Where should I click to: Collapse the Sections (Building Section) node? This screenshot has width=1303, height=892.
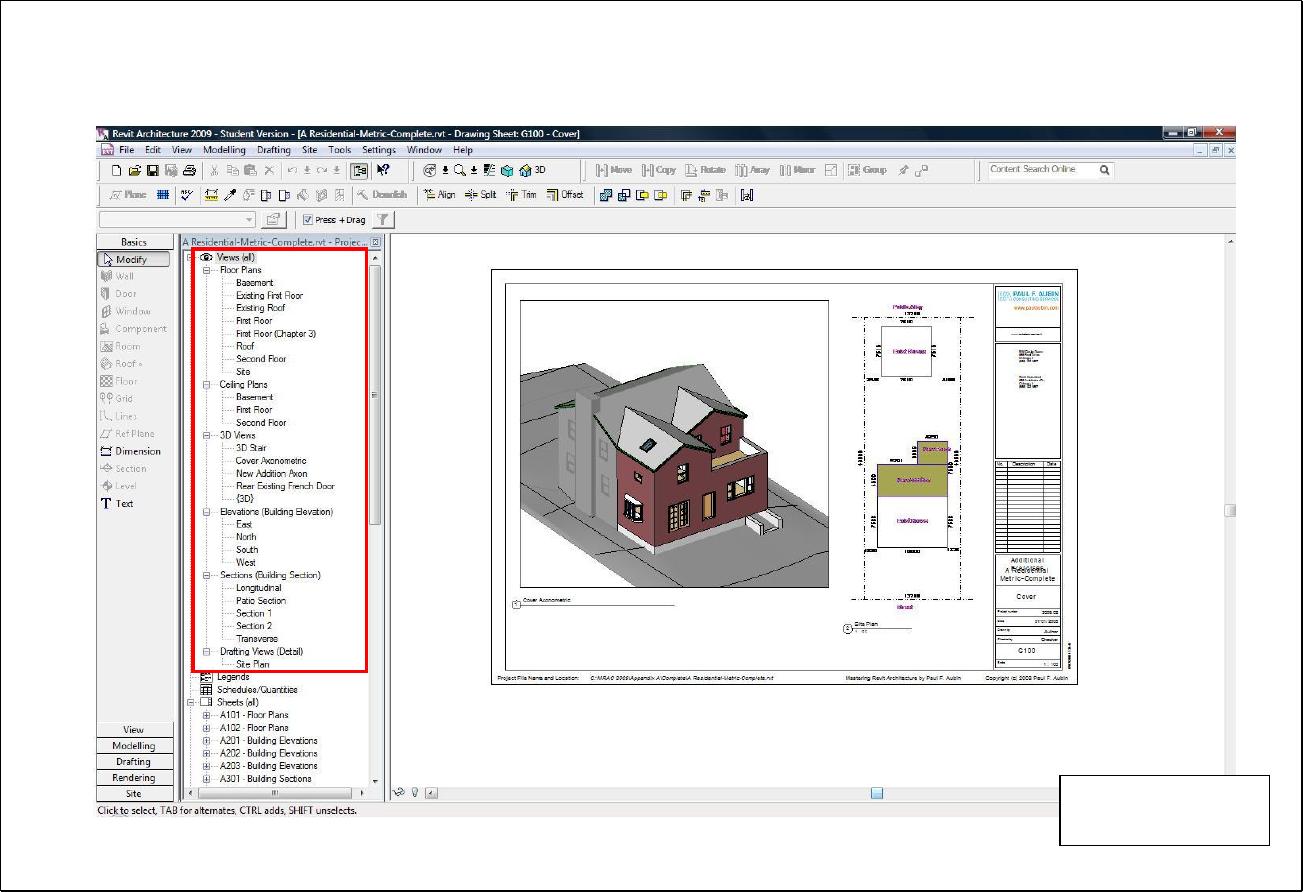[x=207, y=575]
